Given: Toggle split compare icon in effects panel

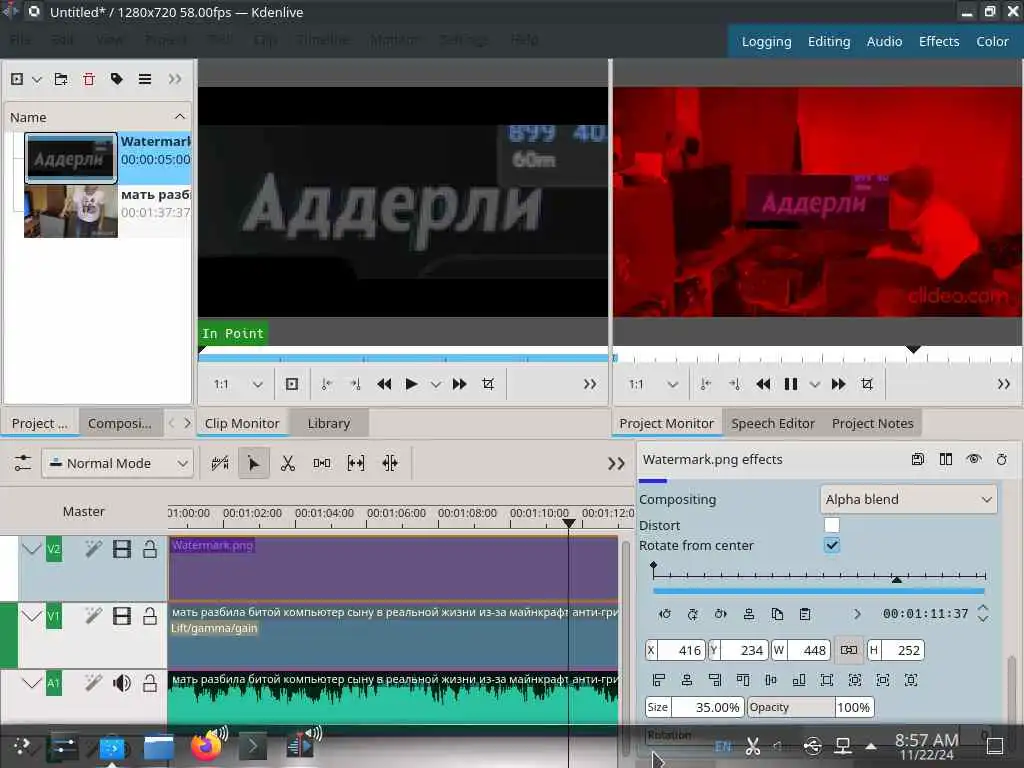Looking at the screenshot, I should [x=946, y=459].
